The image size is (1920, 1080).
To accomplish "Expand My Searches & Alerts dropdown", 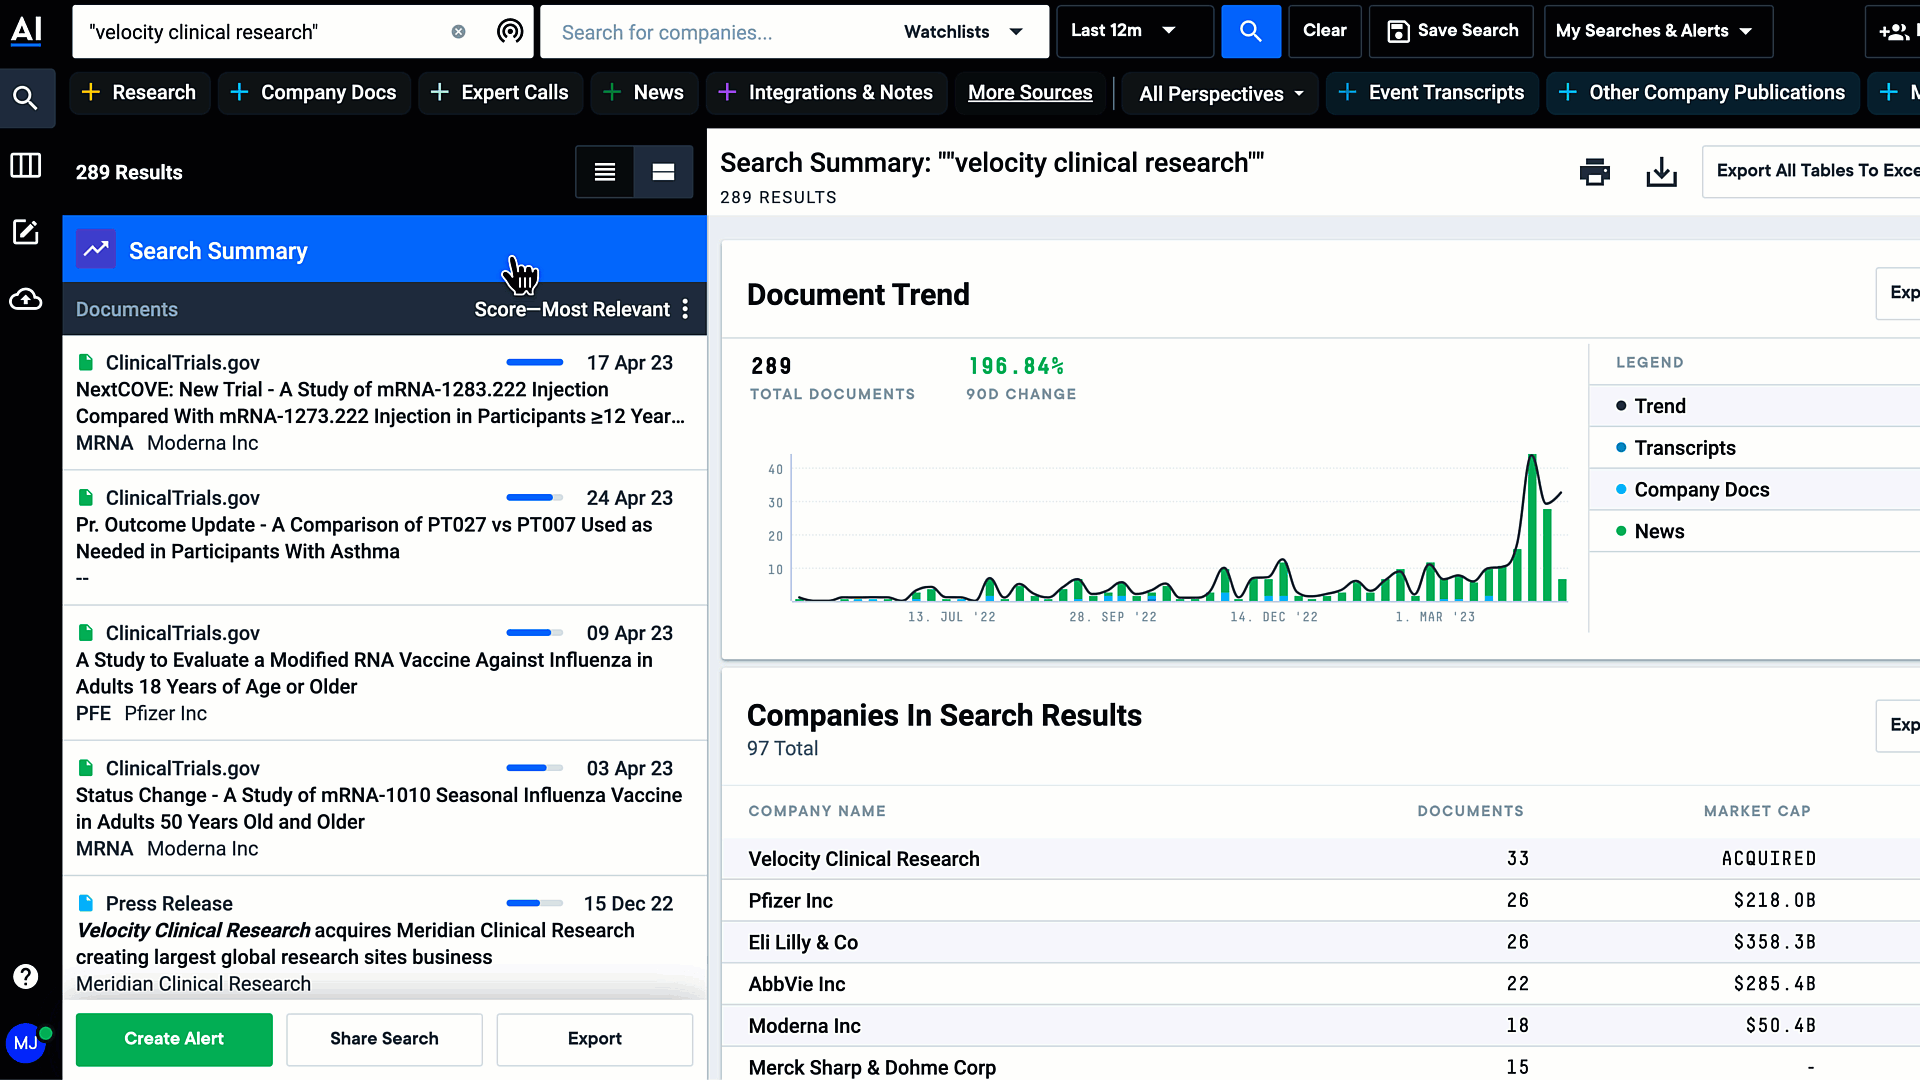I will tap(1658, 31).
